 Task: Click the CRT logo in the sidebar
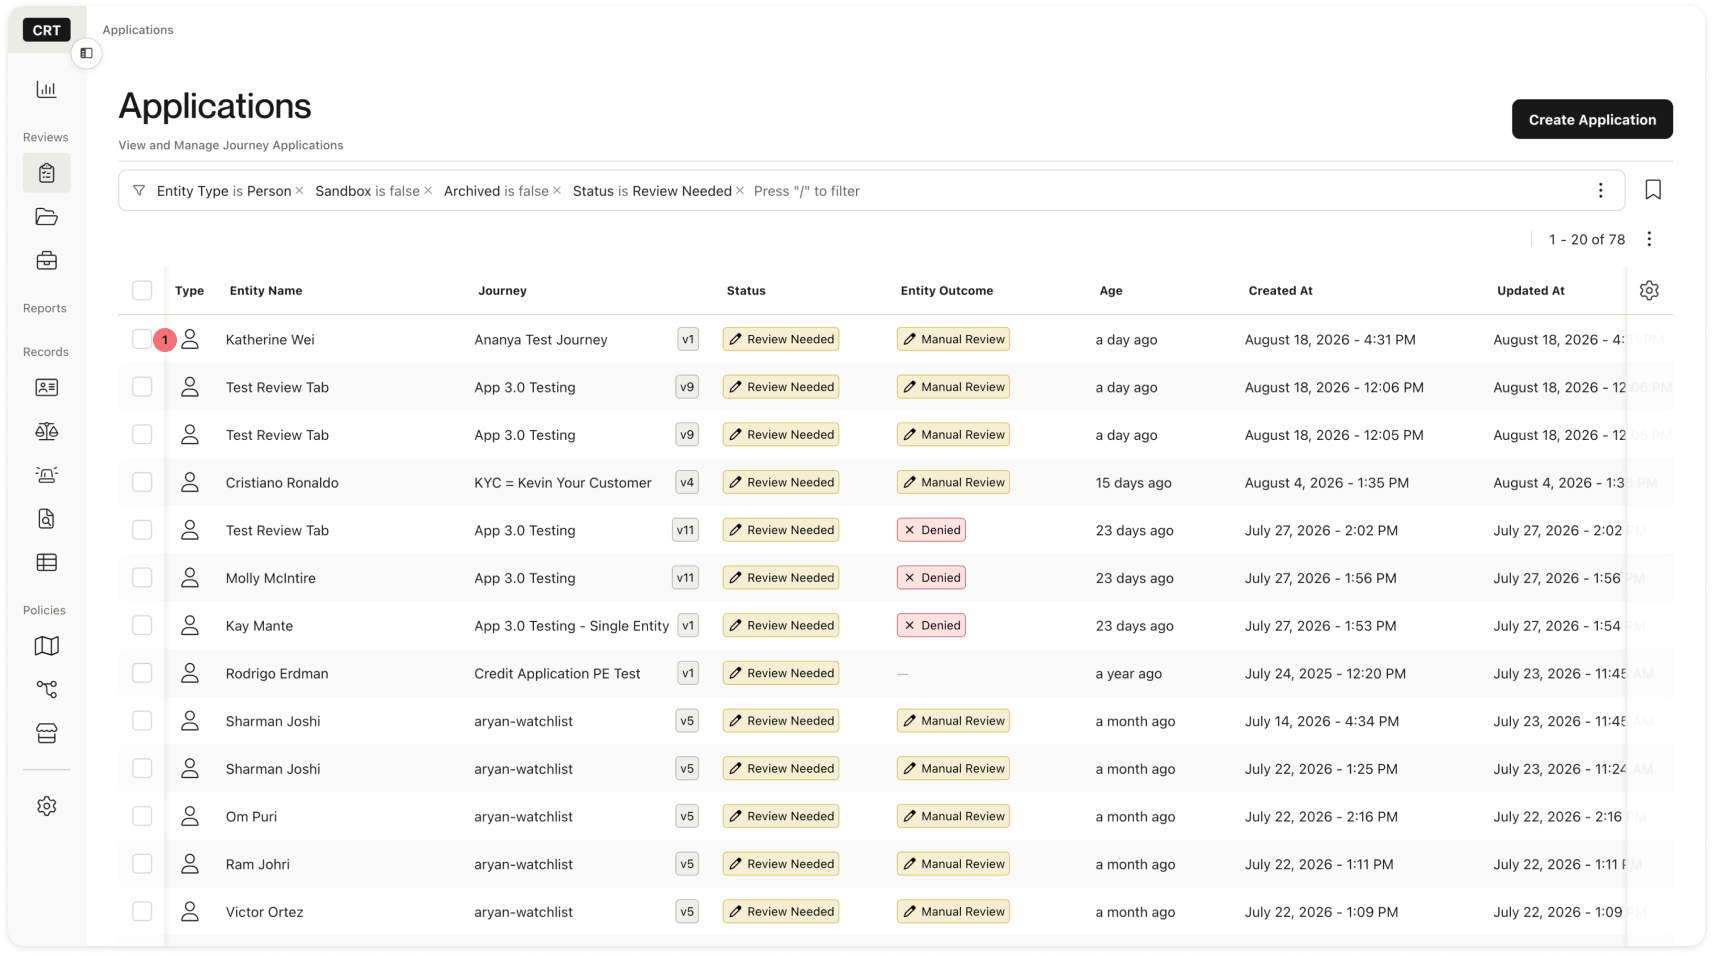(x=46, y=30)
